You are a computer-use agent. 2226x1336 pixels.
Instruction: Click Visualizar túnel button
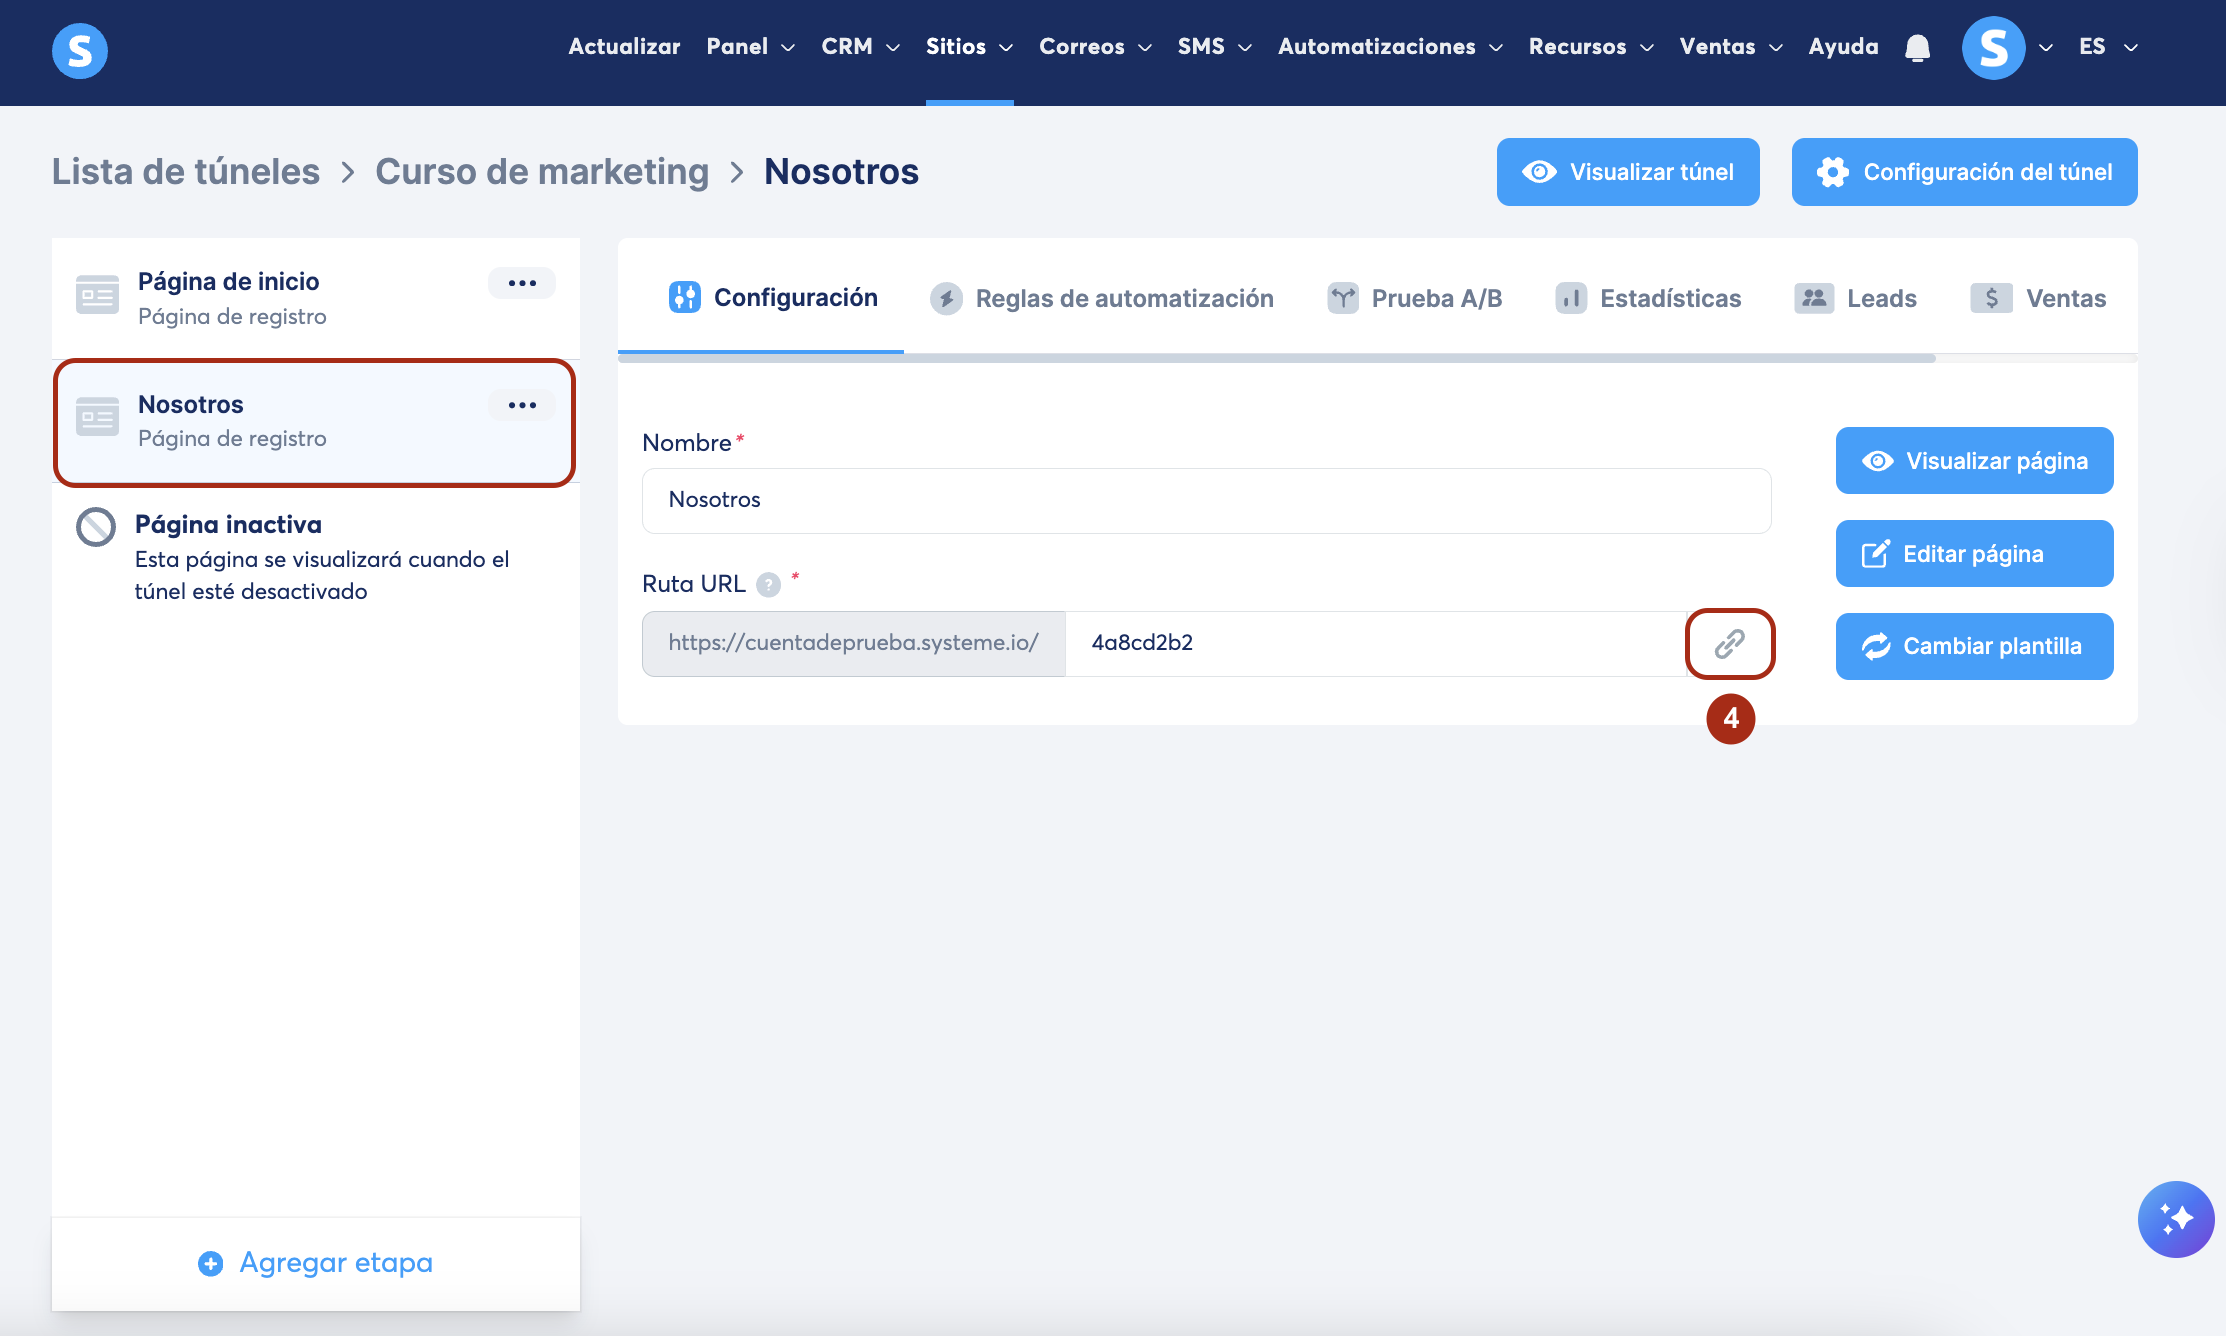point(1628,172)
